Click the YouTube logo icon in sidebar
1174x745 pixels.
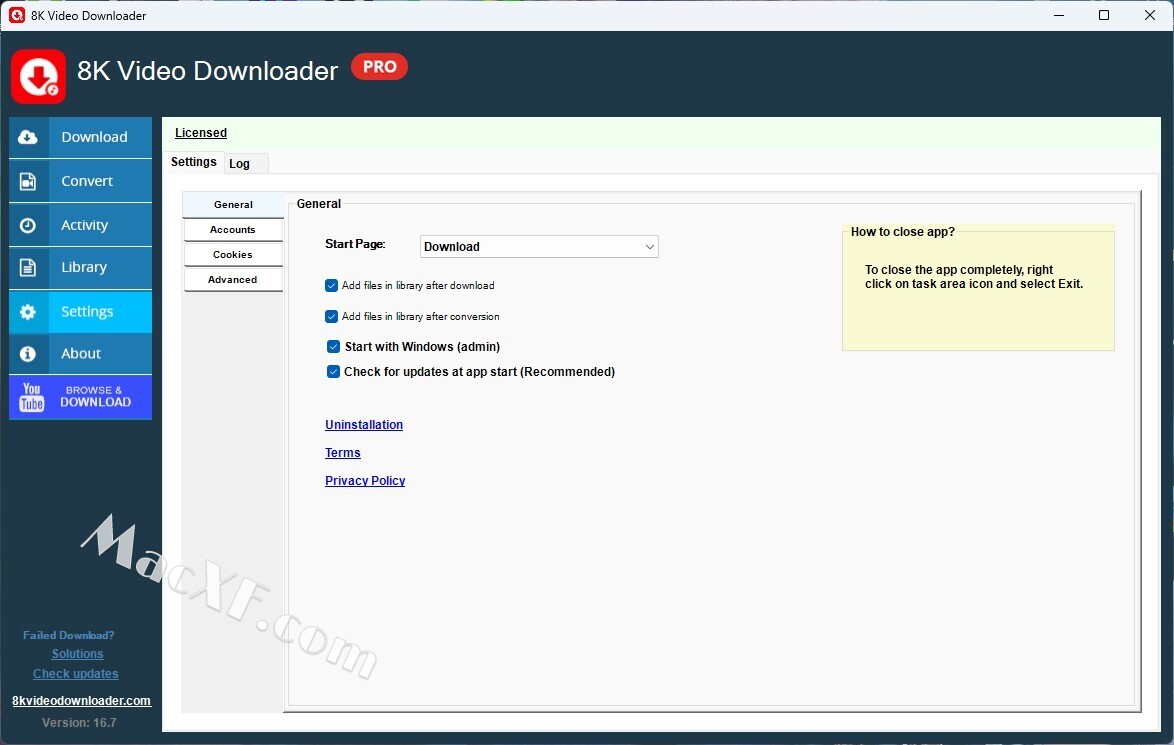31,397
